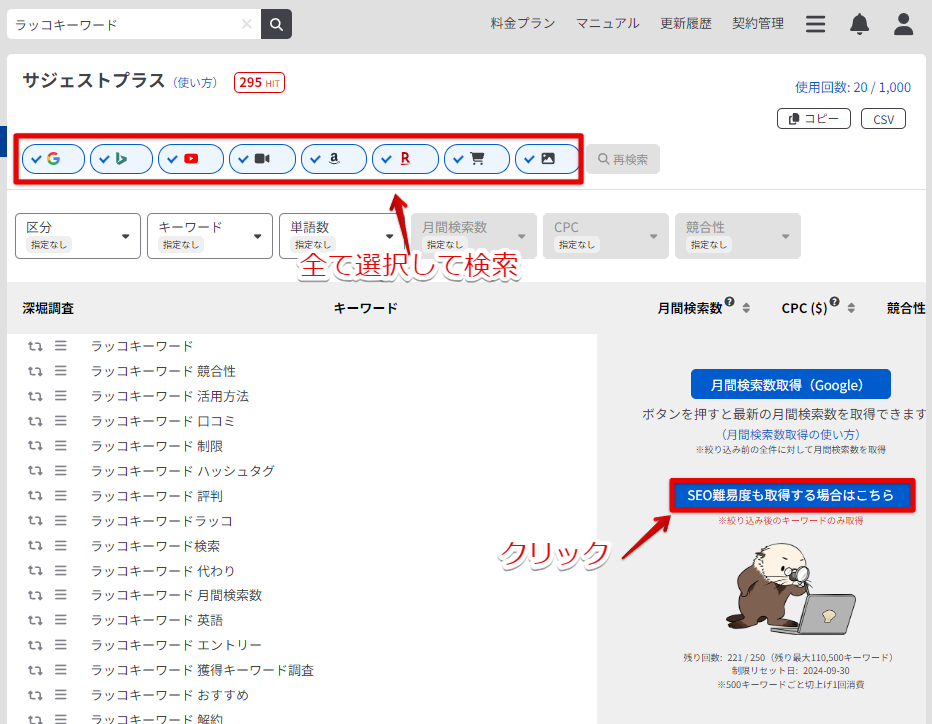
Task: Click the ラッコキーワード search input field
Action: coord(125,24)
